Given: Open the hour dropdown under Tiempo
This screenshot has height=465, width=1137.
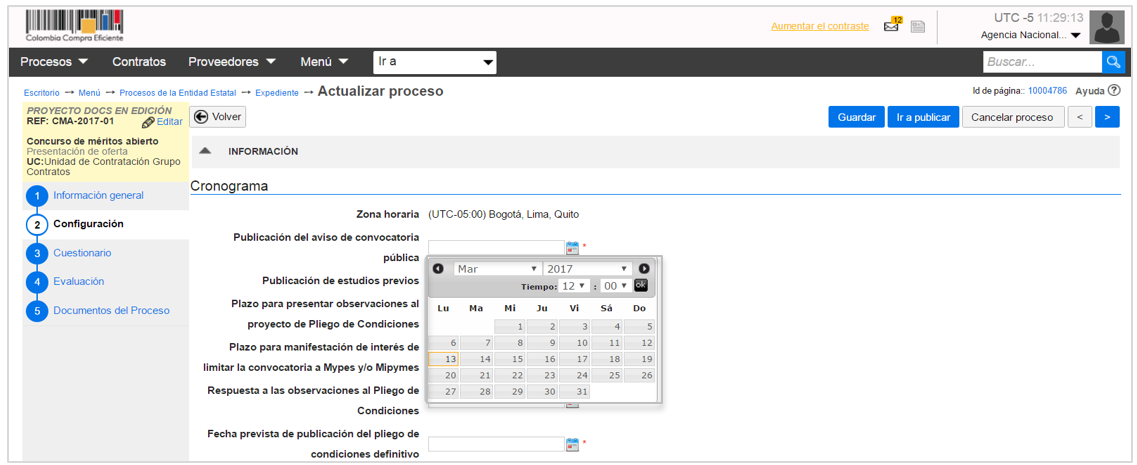Looking at the screenshot, I should coord(575,286).
